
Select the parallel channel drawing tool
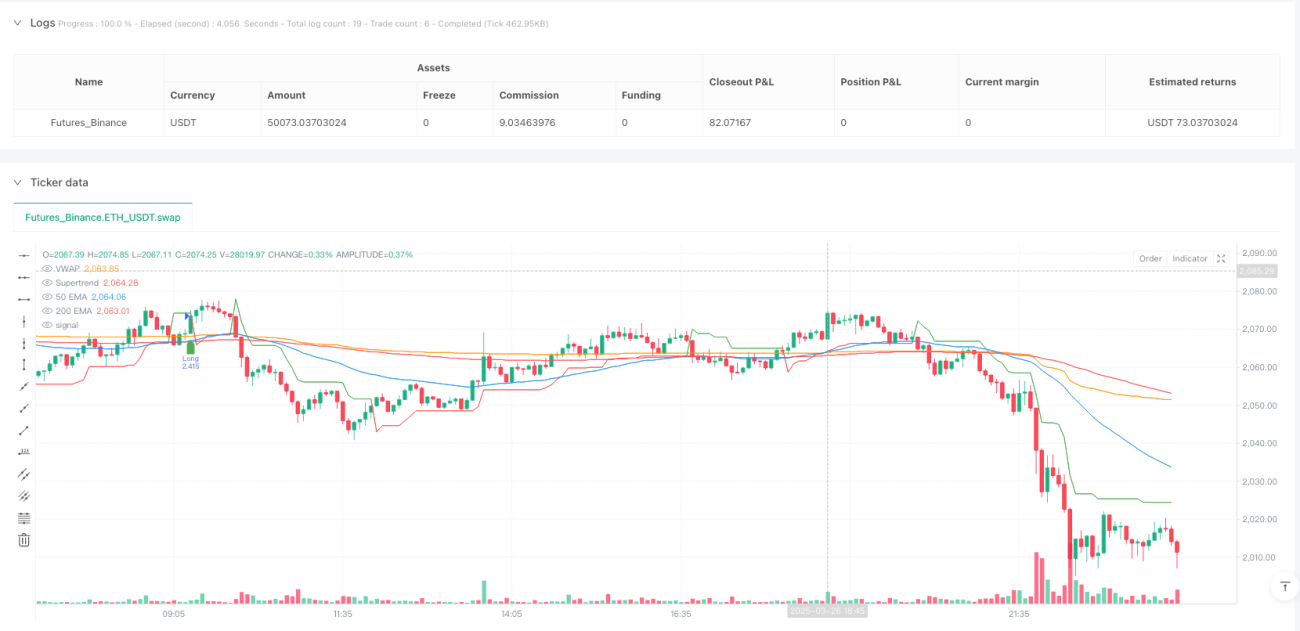[x=24, y=474]
